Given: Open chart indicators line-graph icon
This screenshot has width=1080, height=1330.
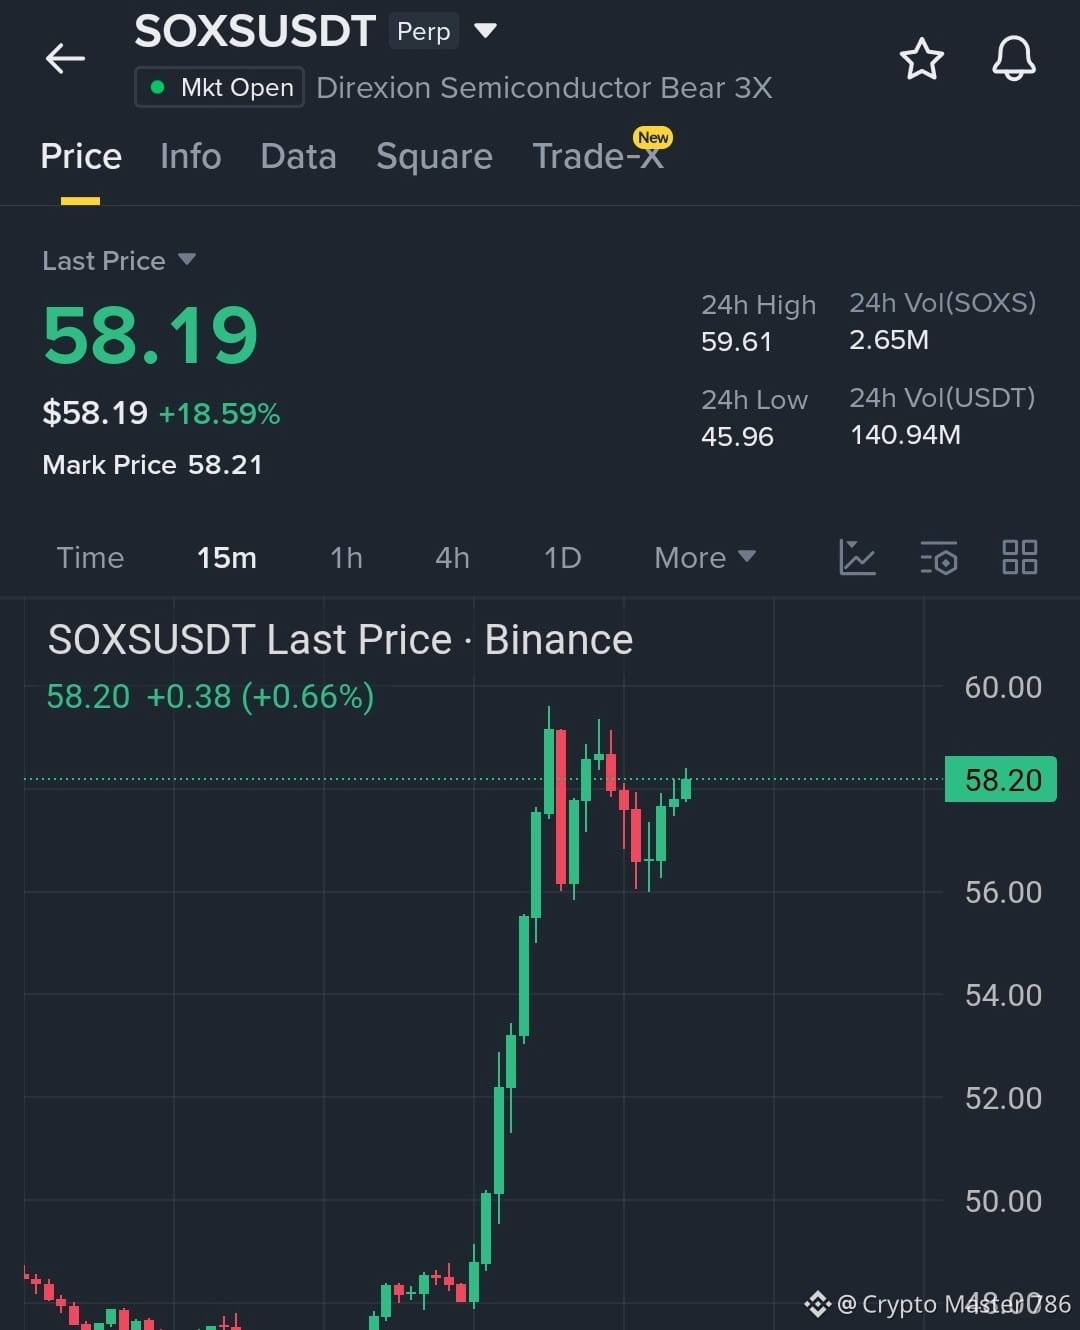Looking at the screenshot, I should pyautogui.click(x=857, y=557).
